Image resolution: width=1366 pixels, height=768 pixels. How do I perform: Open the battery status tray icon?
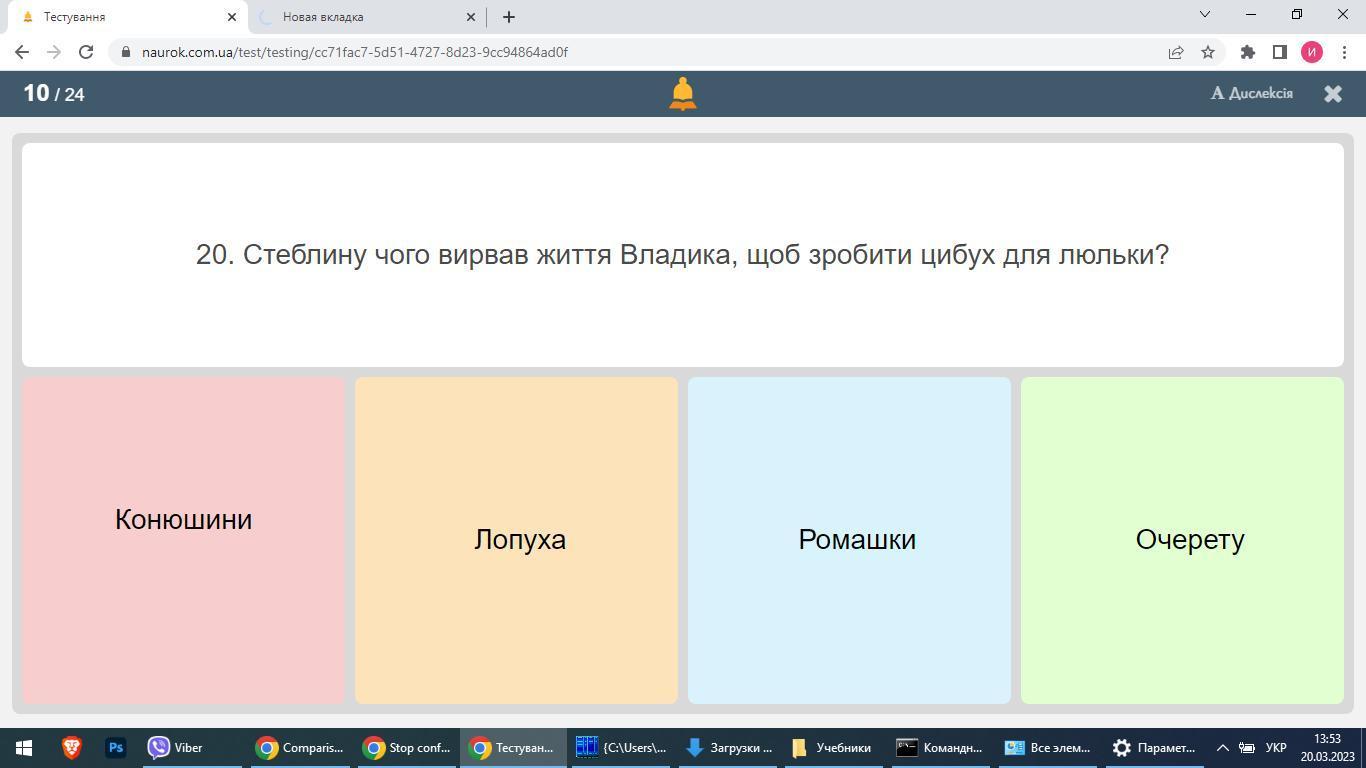click(1247, 748)
